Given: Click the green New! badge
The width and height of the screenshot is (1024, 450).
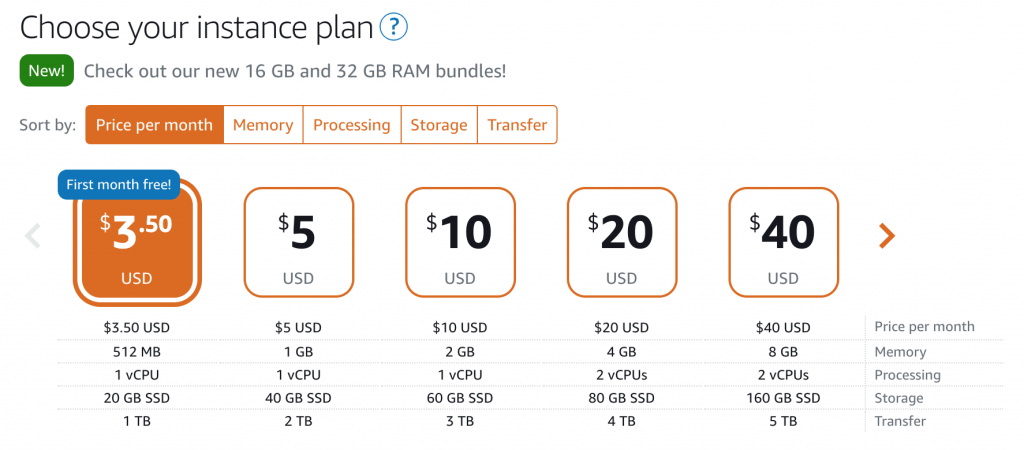Looking at the screenshot, I should coord(46,71).
